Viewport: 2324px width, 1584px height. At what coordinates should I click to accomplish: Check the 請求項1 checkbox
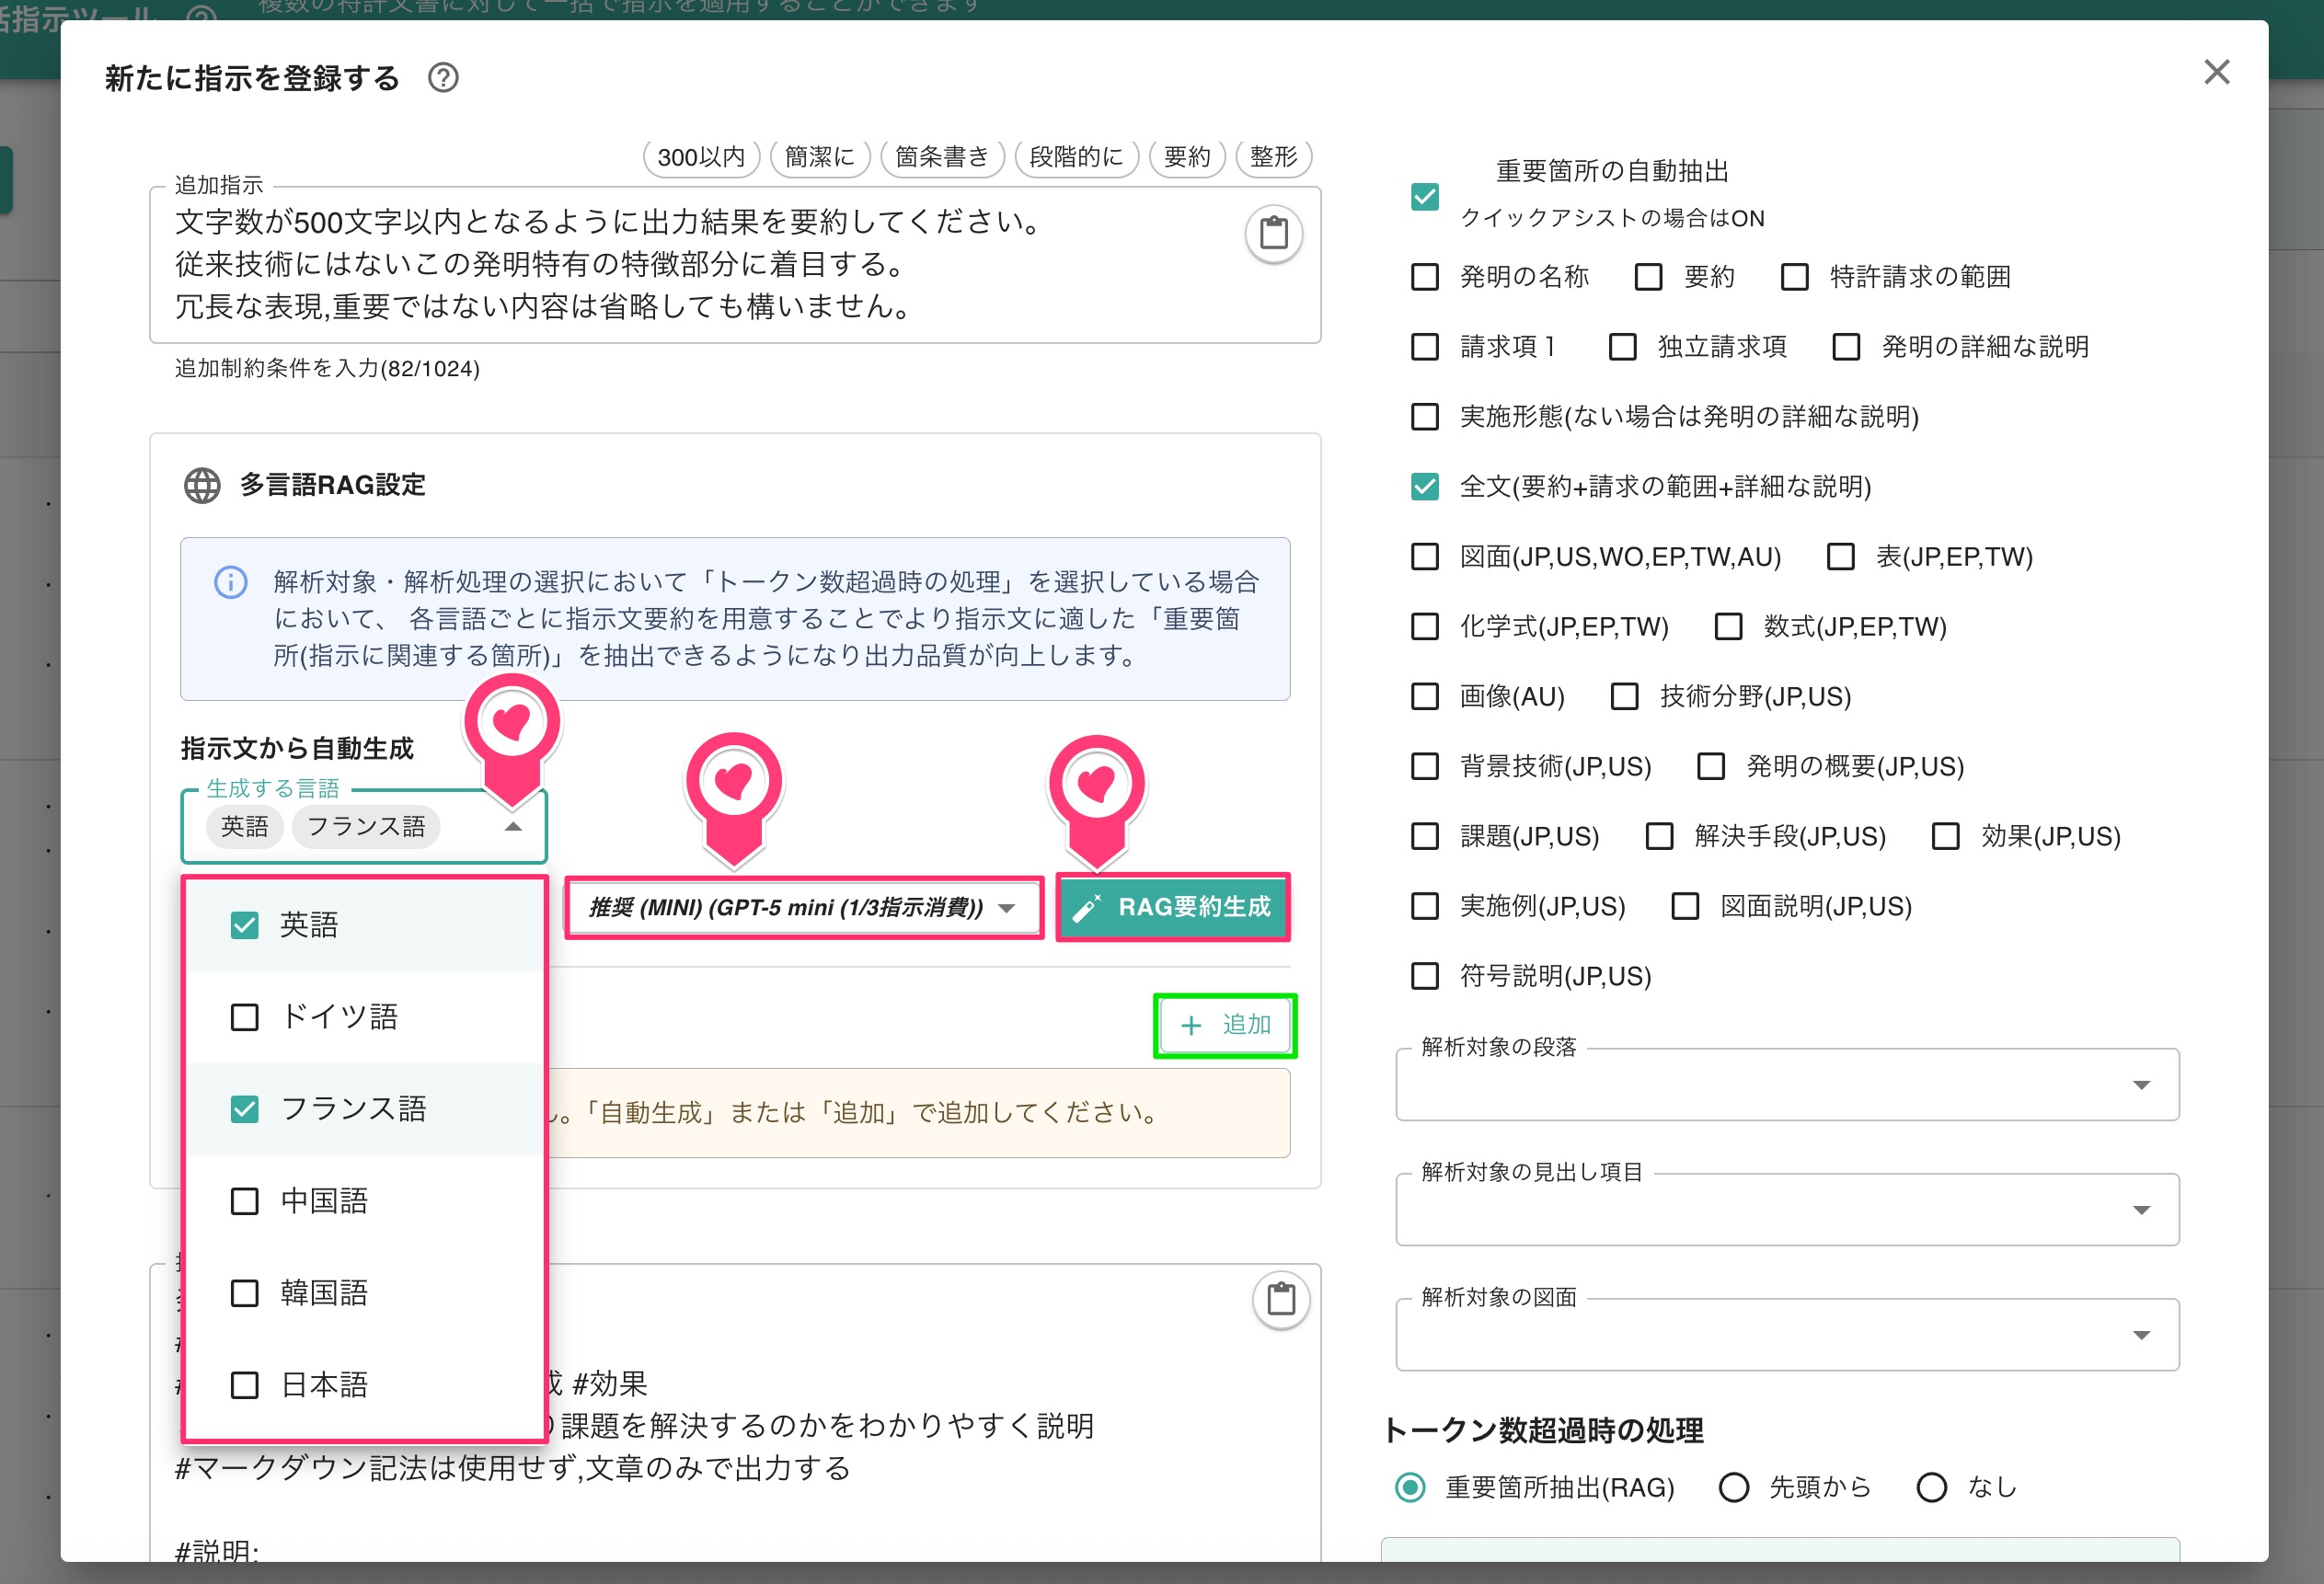(x=1425, y=347)
